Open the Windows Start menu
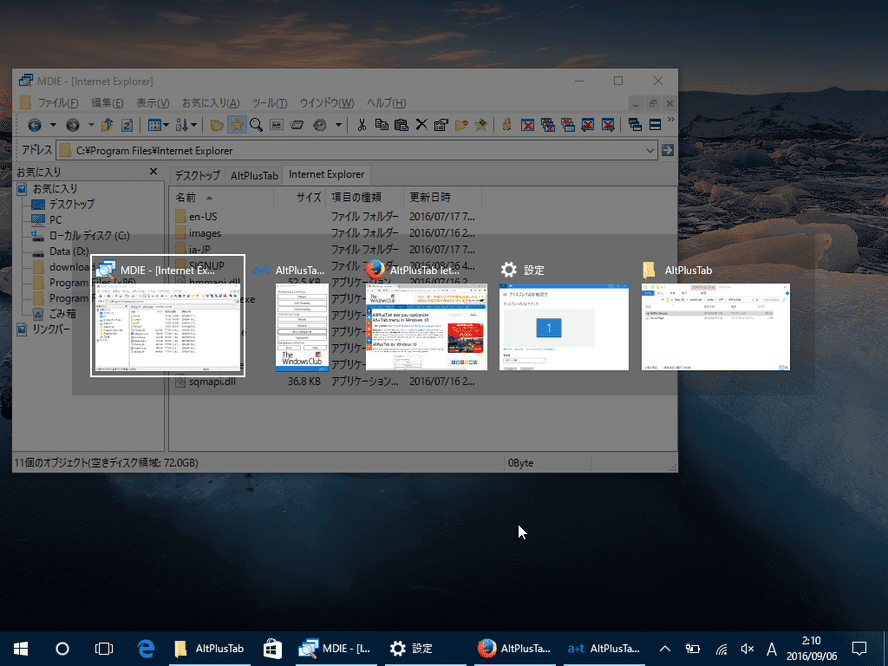This screenshot has height=666, width=888. tap(21, 648)
